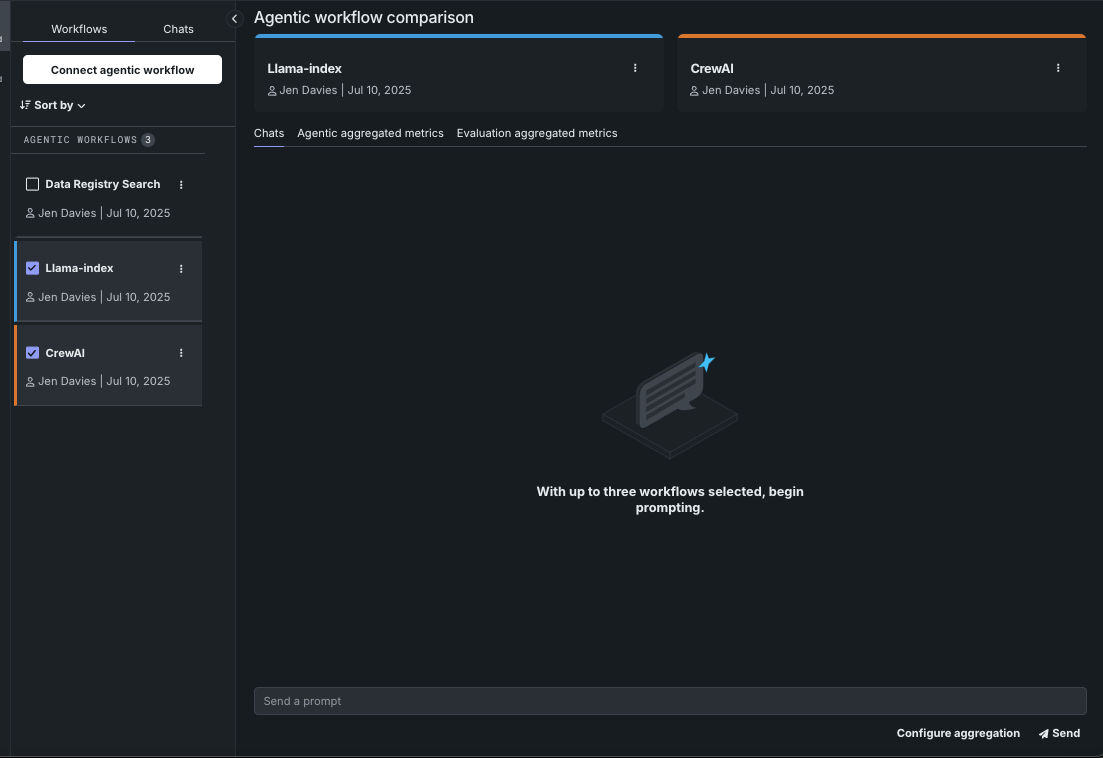Check the Data Registry Search checkbox
Image resolution: width=1103 pixels, height=758 pixels.
(x=32, y=185)
